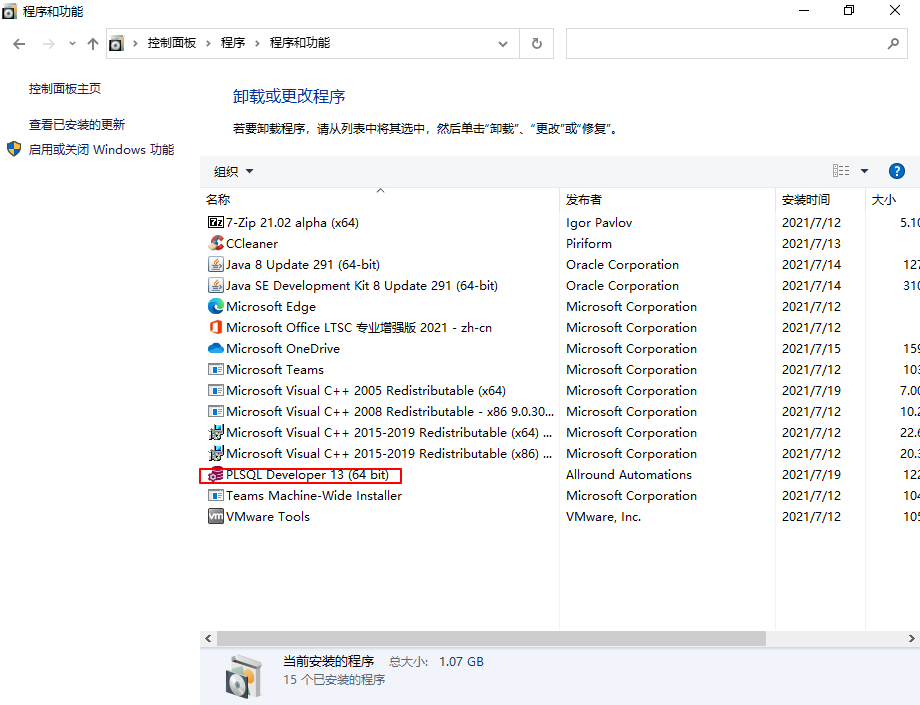Click the PLSQL Developer 13 icon
Image resolution: width=920 pixels, height=705 pixels.
pos(216,475)
